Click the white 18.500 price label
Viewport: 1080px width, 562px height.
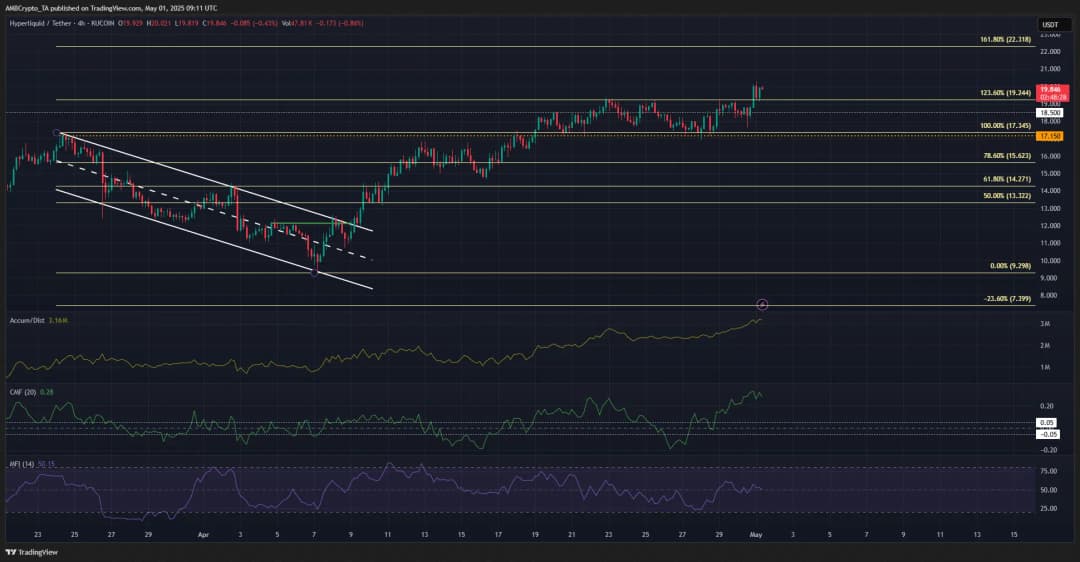[x=1049, y=113]
